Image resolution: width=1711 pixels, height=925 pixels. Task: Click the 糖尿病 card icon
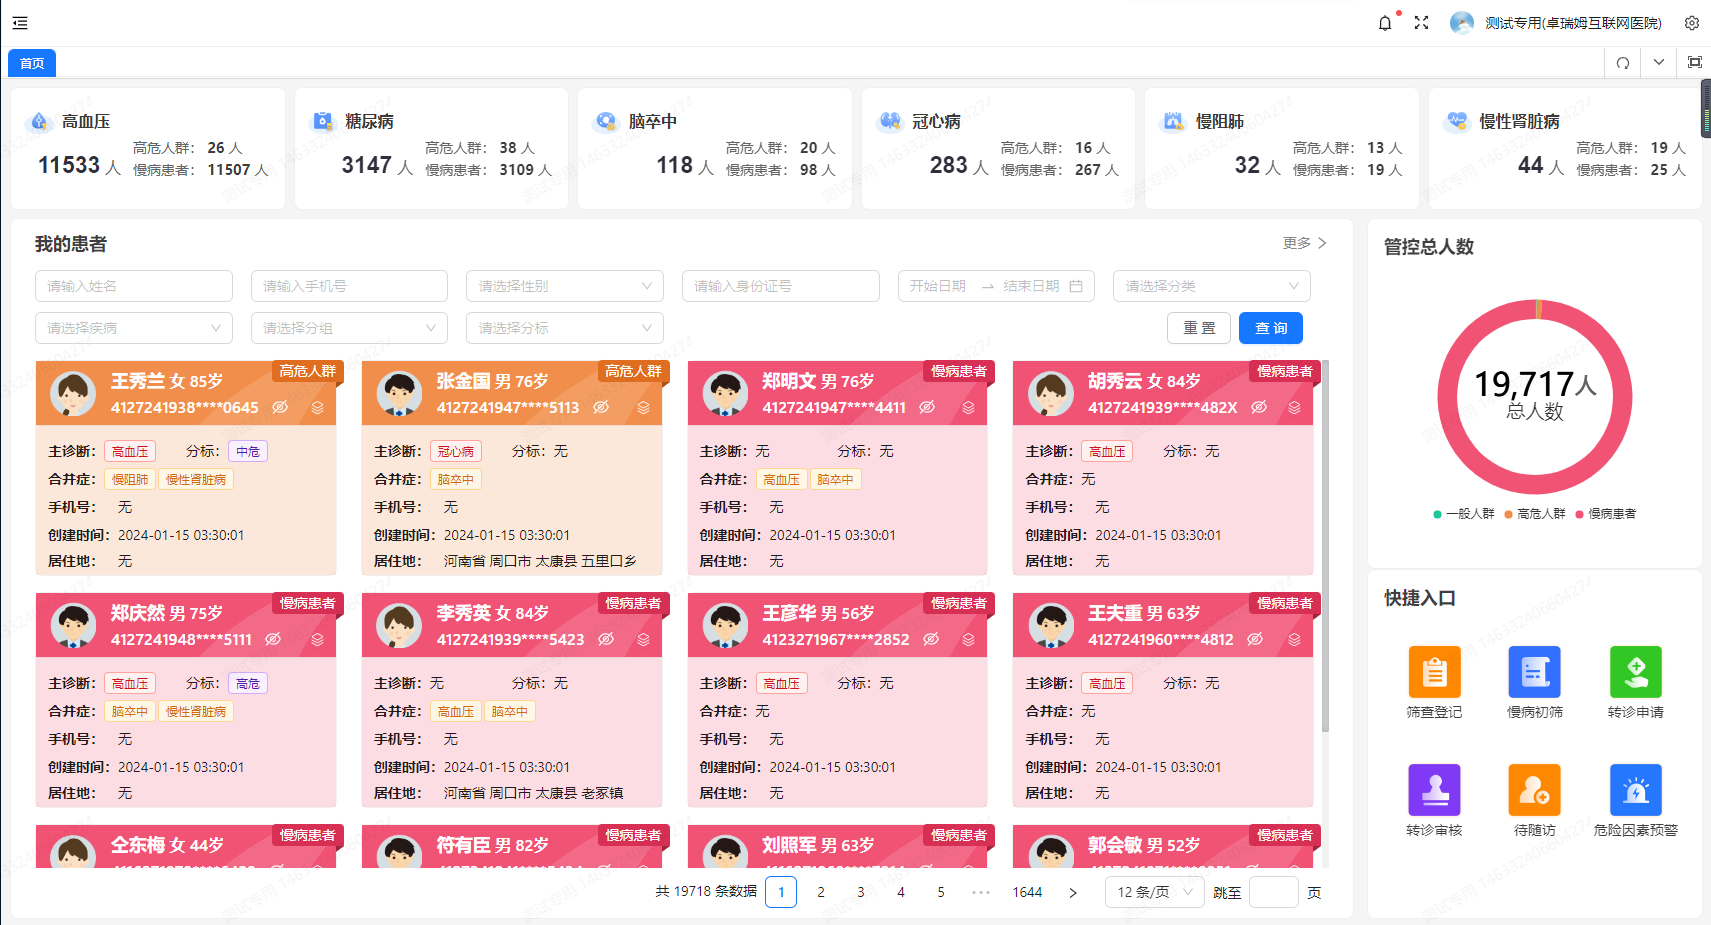pos(323,121)
